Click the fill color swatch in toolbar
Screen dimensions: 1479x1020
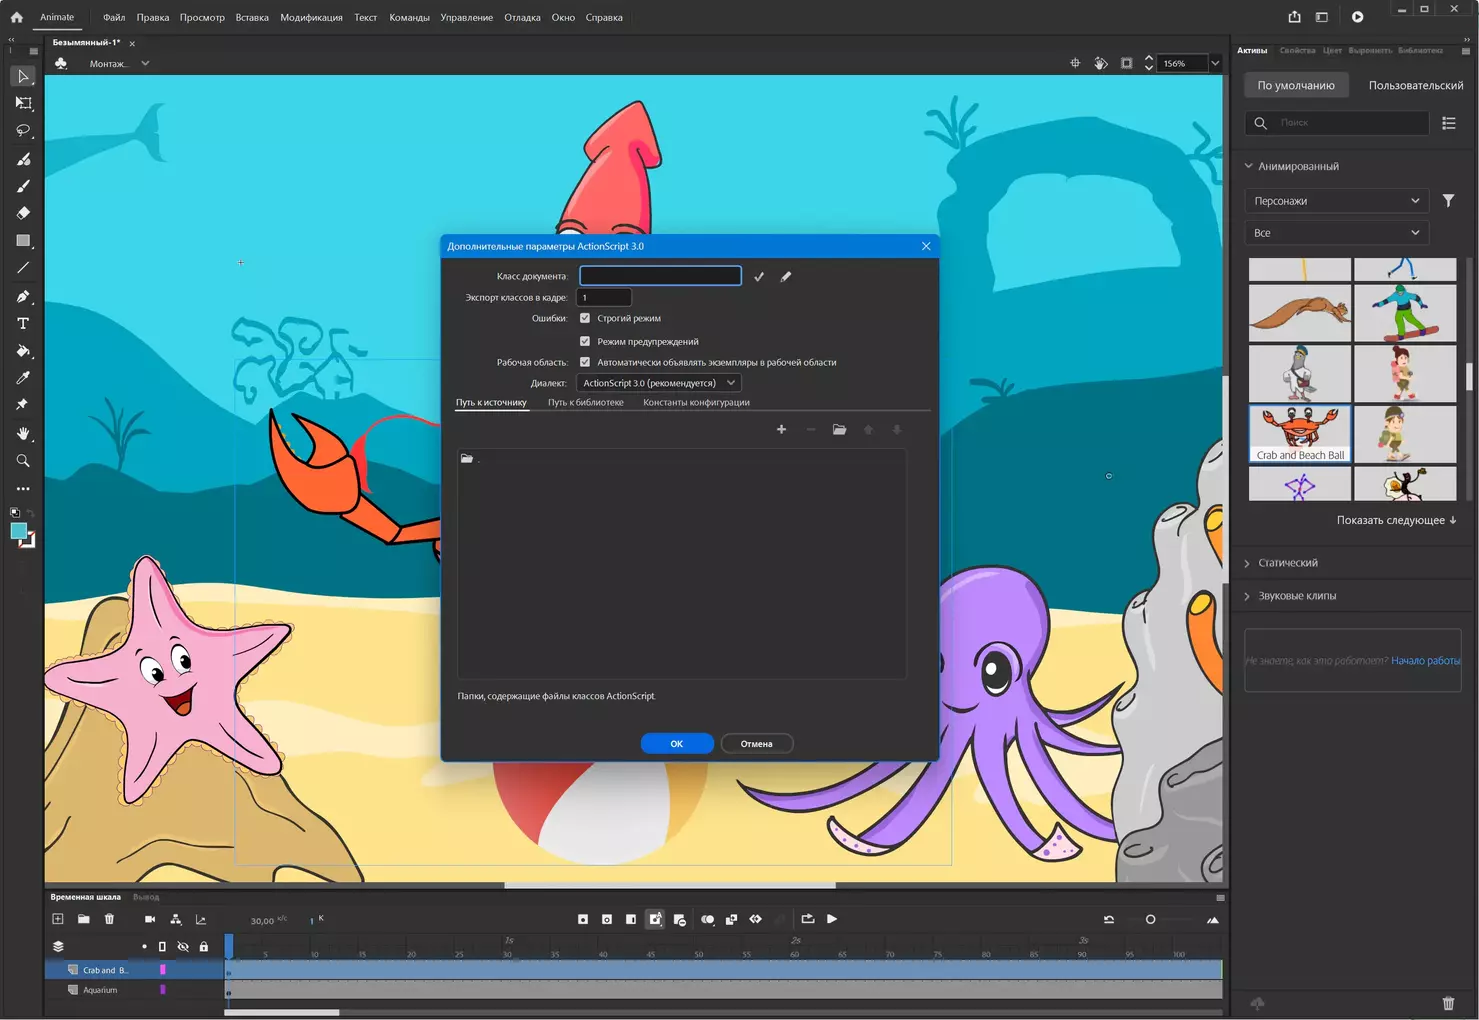click(x=19, y=531)
